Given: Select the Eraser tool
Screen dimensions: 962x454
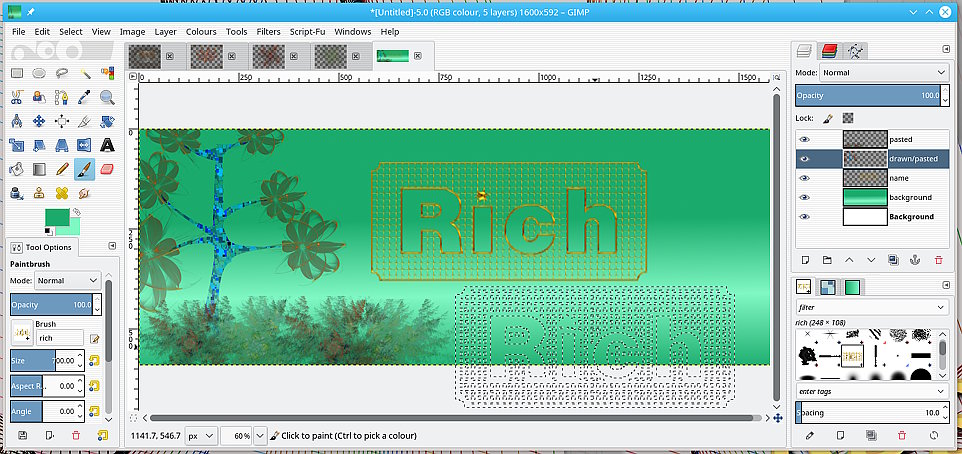Looking at the screenshot, I should point(107,169).
